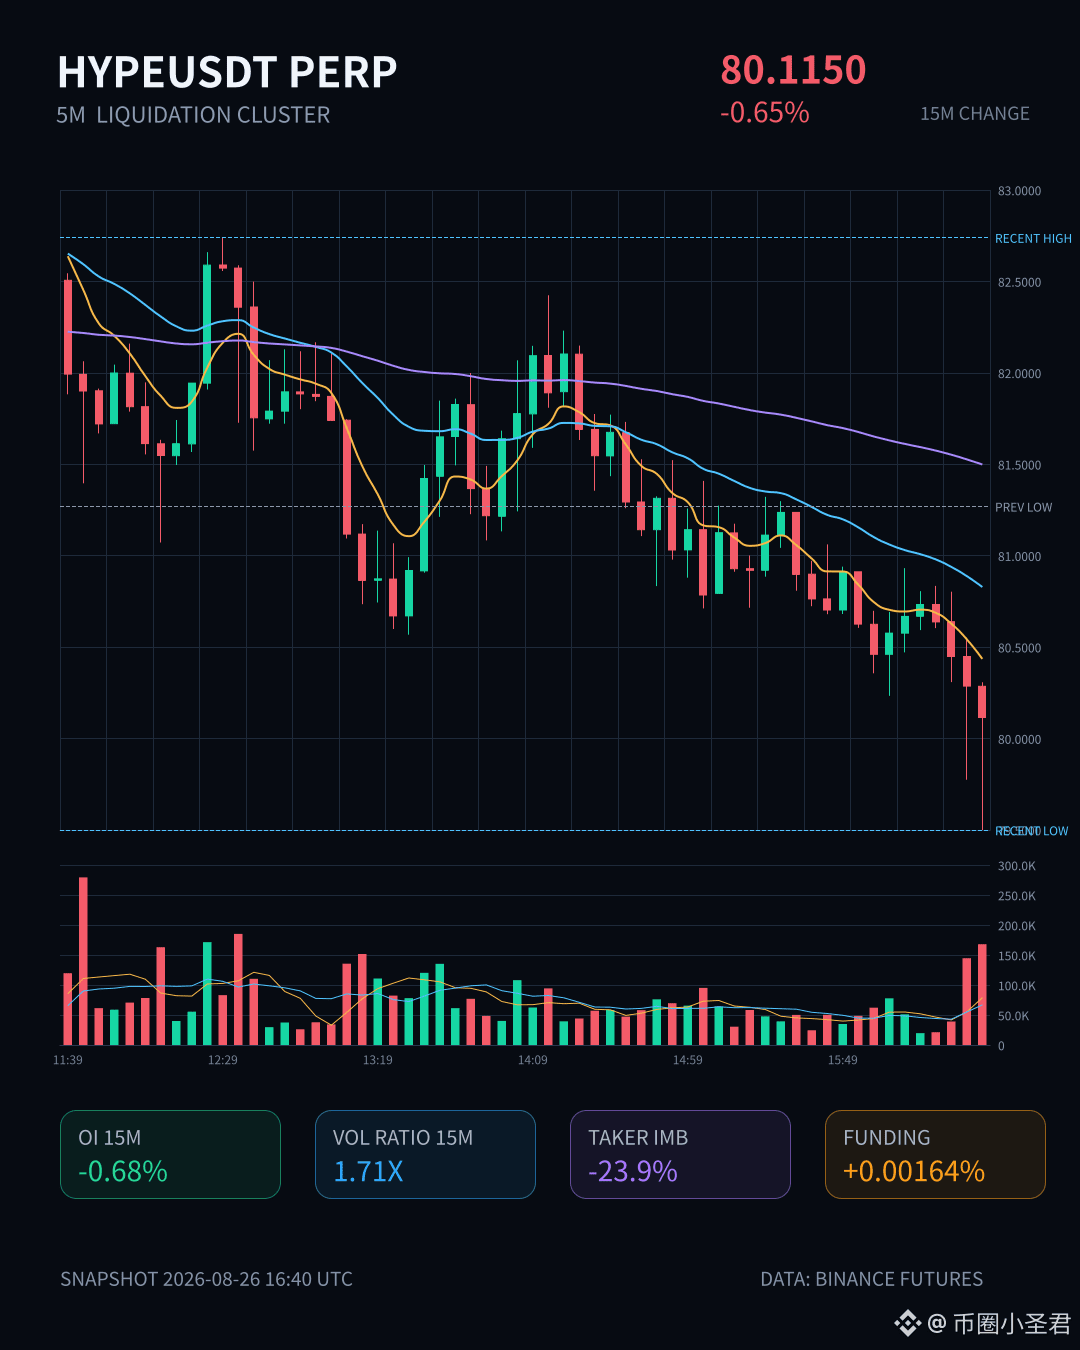Click the 14:59 time axis label

688,1060
